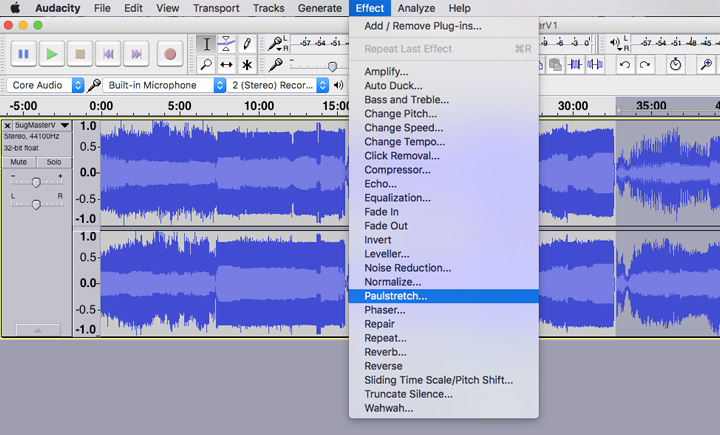720x435 pixels.
Task: Select the Reverb... effect
Action: (444, 352)
